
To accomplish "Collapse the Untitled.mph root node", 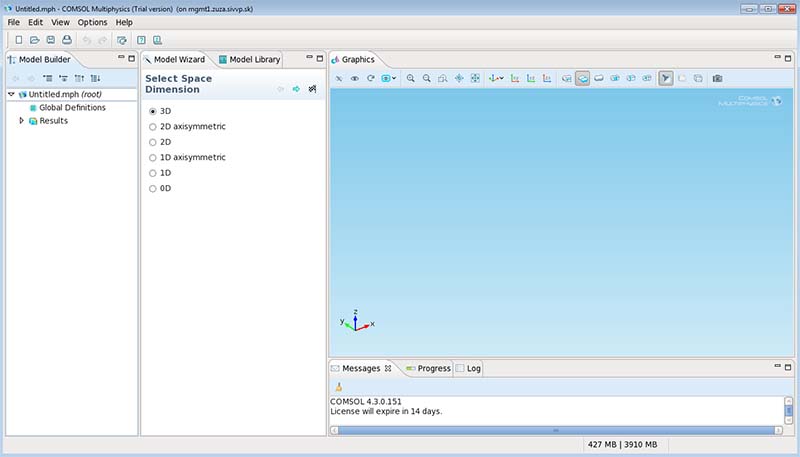I will [x=11, y=94].
